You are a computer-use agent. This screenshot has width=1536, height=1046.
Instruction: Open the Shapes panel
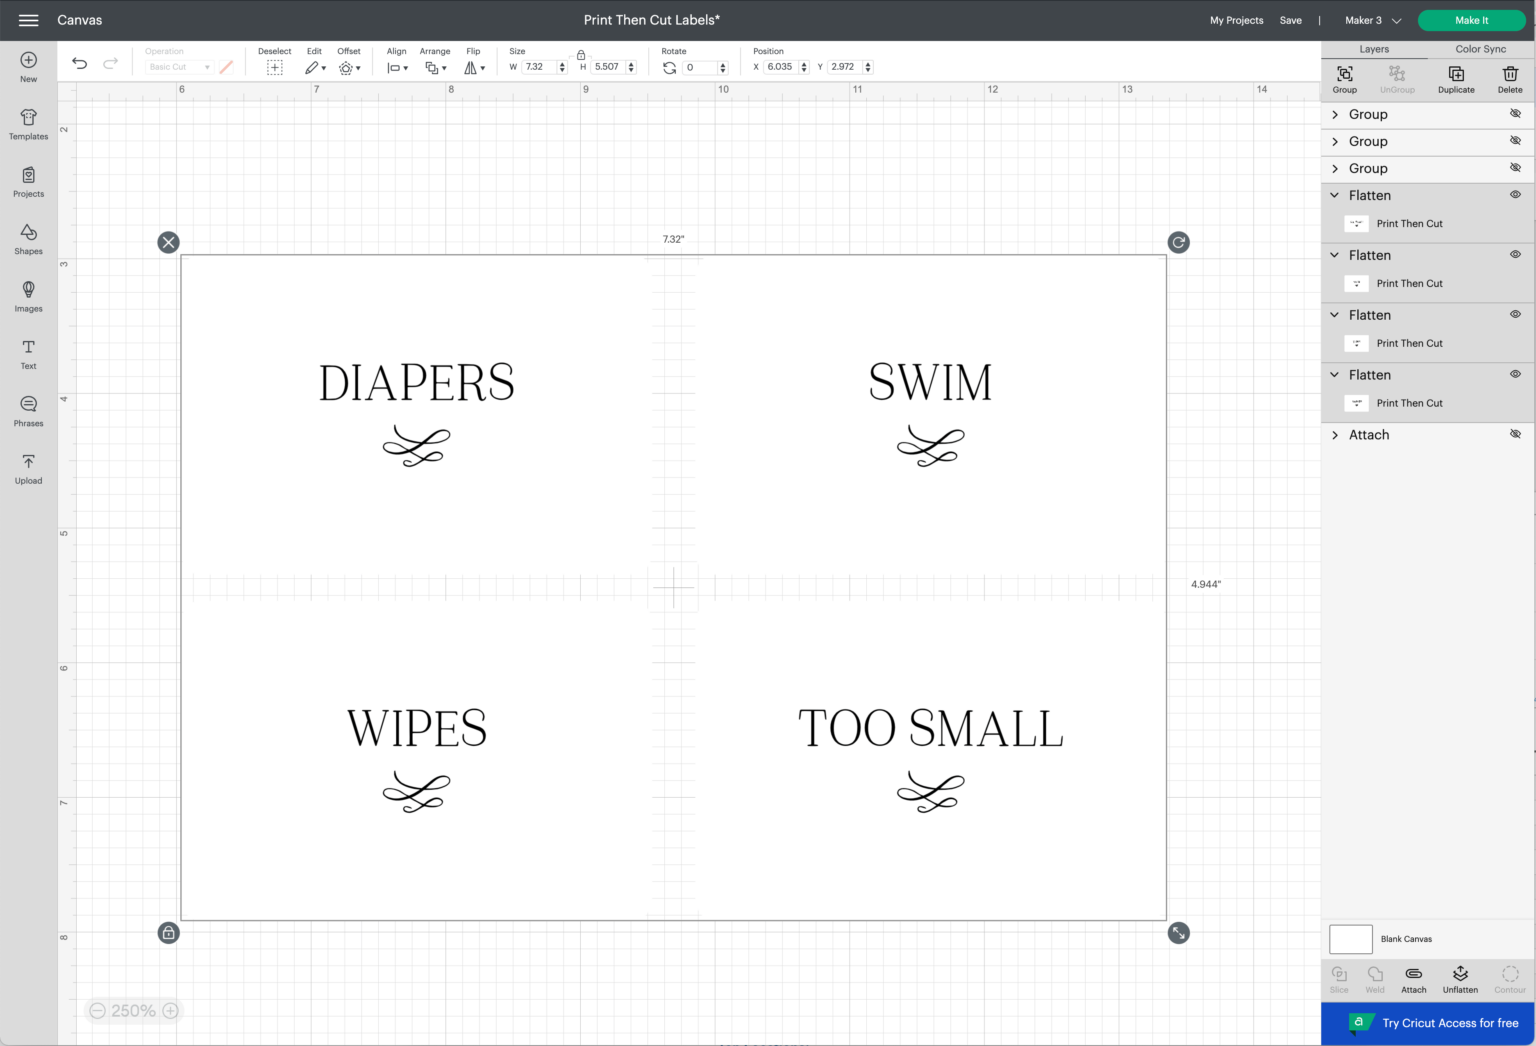(x=28, y=240)
